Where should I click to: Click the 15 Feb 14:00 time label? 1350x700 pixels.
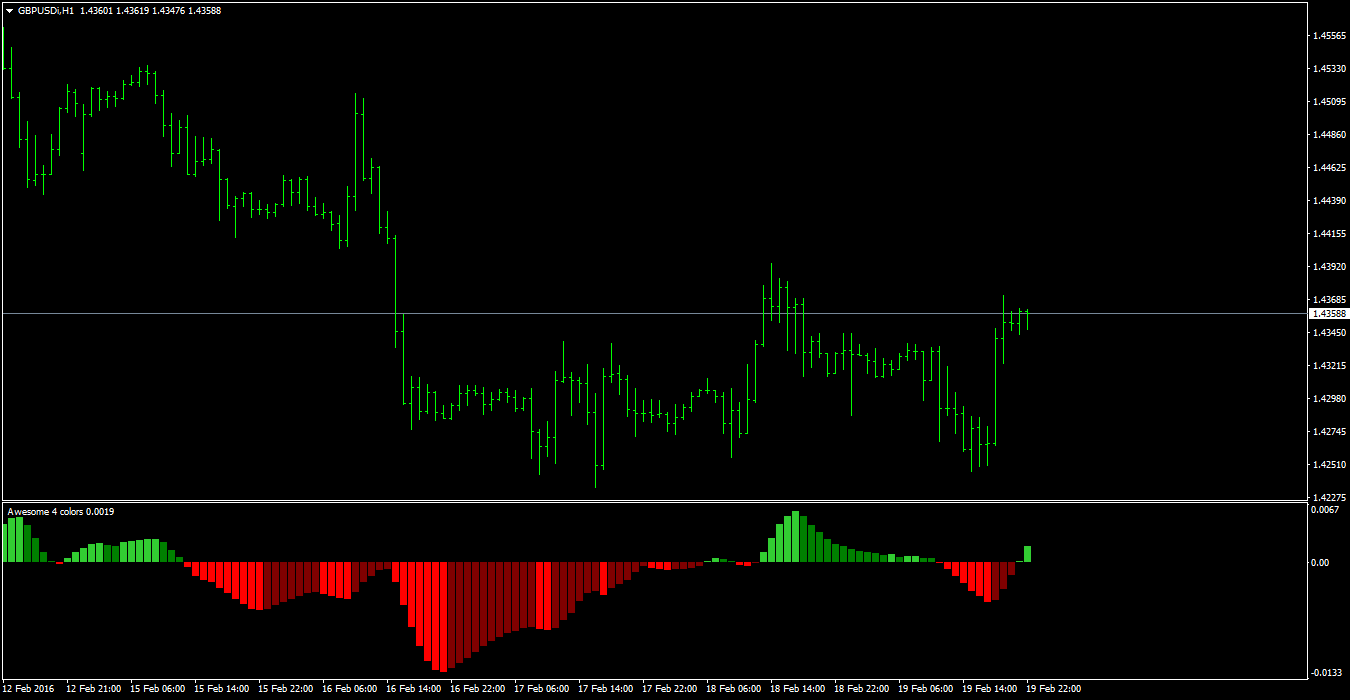222,689
